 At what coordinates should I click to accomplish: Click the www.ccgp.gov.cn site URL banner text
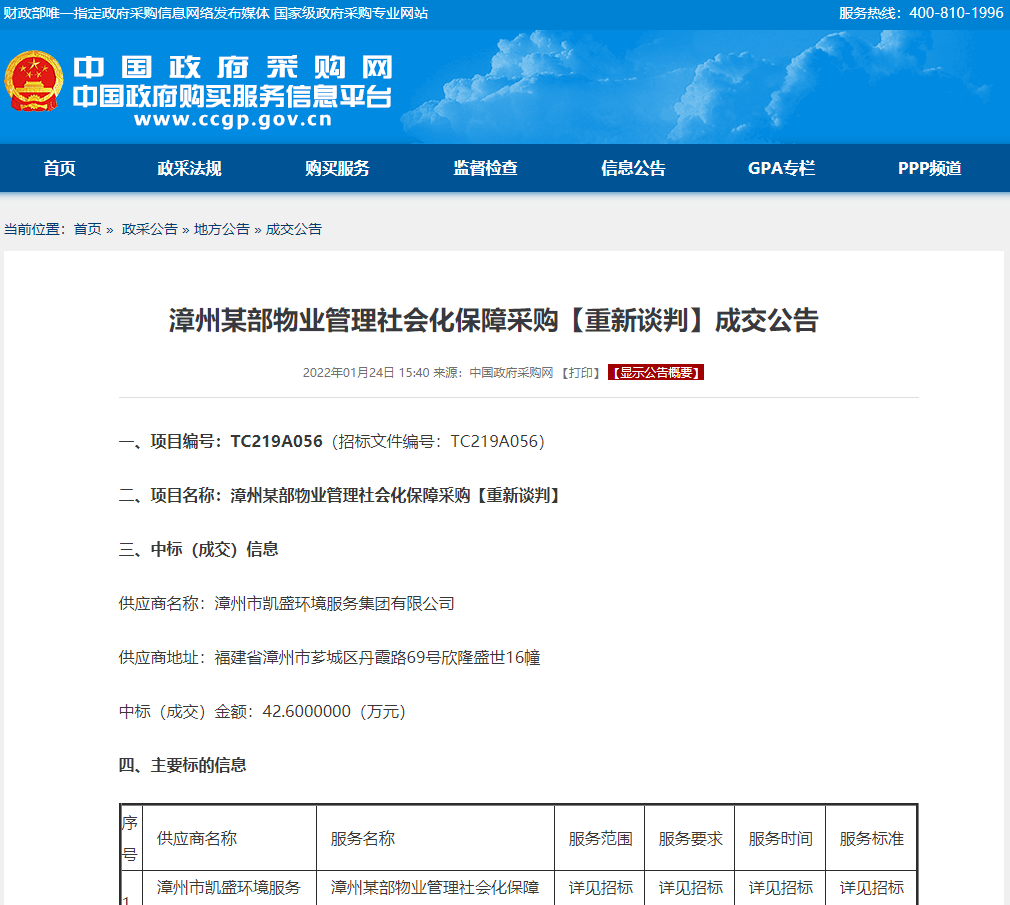tap(233, 120)
